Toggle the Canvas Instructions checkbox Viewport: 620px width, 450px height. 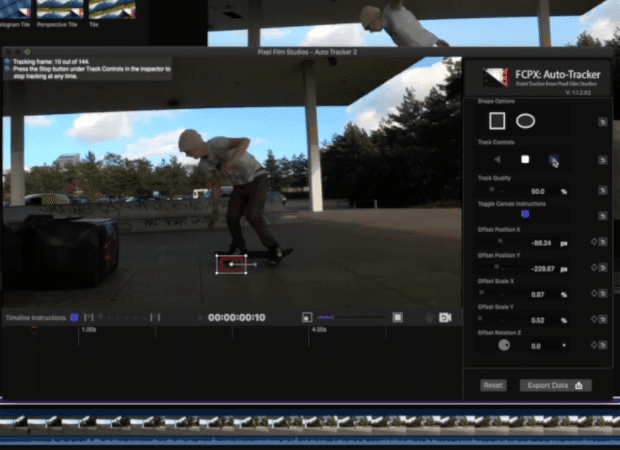525,214
